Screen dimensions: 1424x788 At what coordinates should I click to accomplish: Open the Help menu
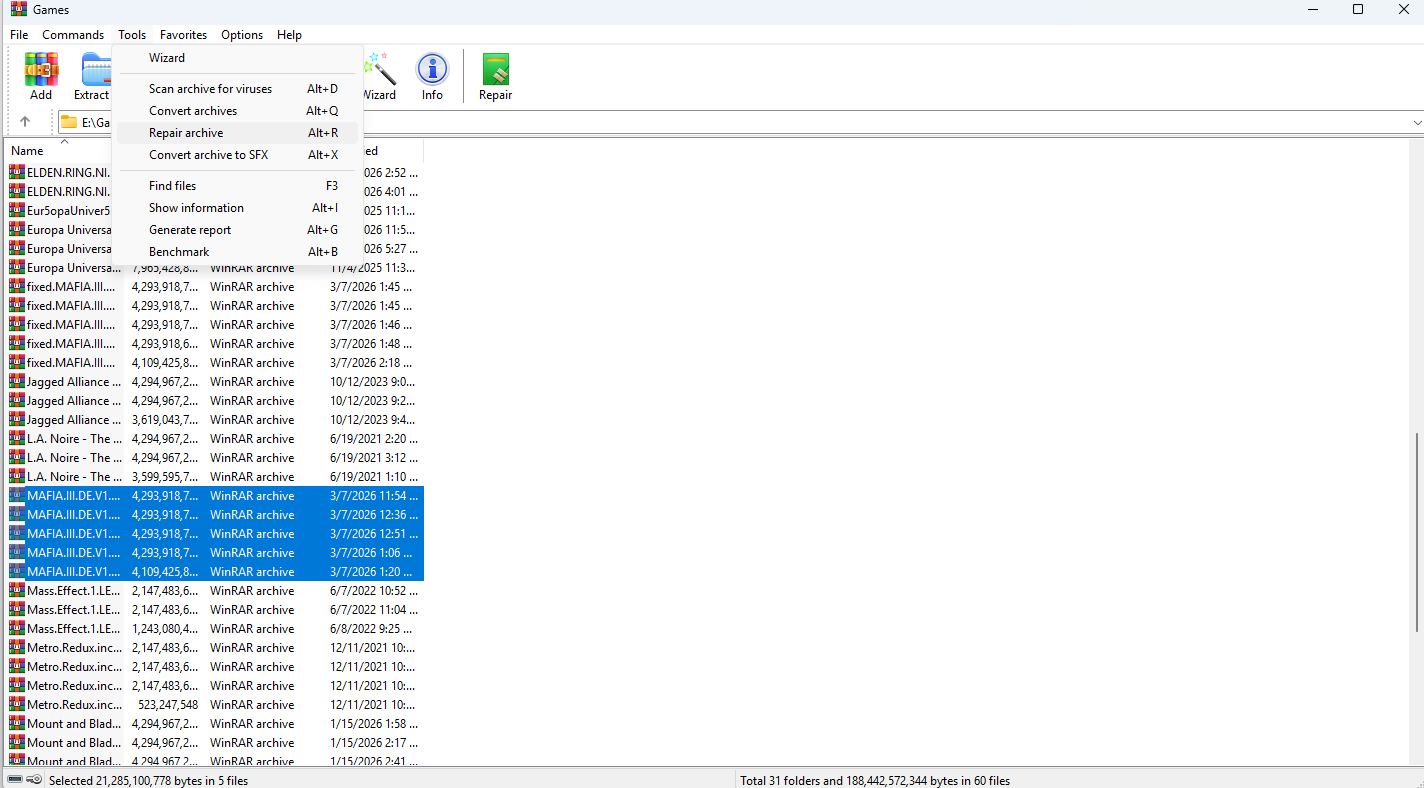[289, 34]
